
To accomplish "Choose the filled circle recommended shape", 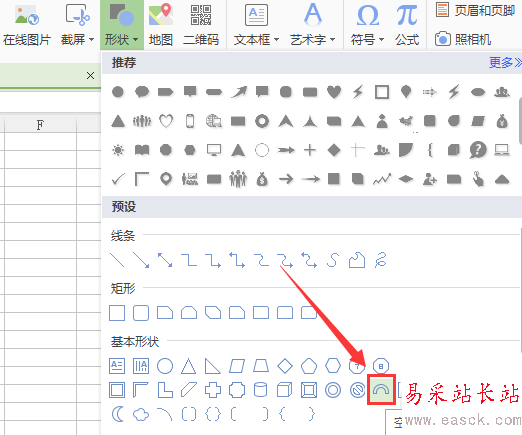I will point(118,92).
